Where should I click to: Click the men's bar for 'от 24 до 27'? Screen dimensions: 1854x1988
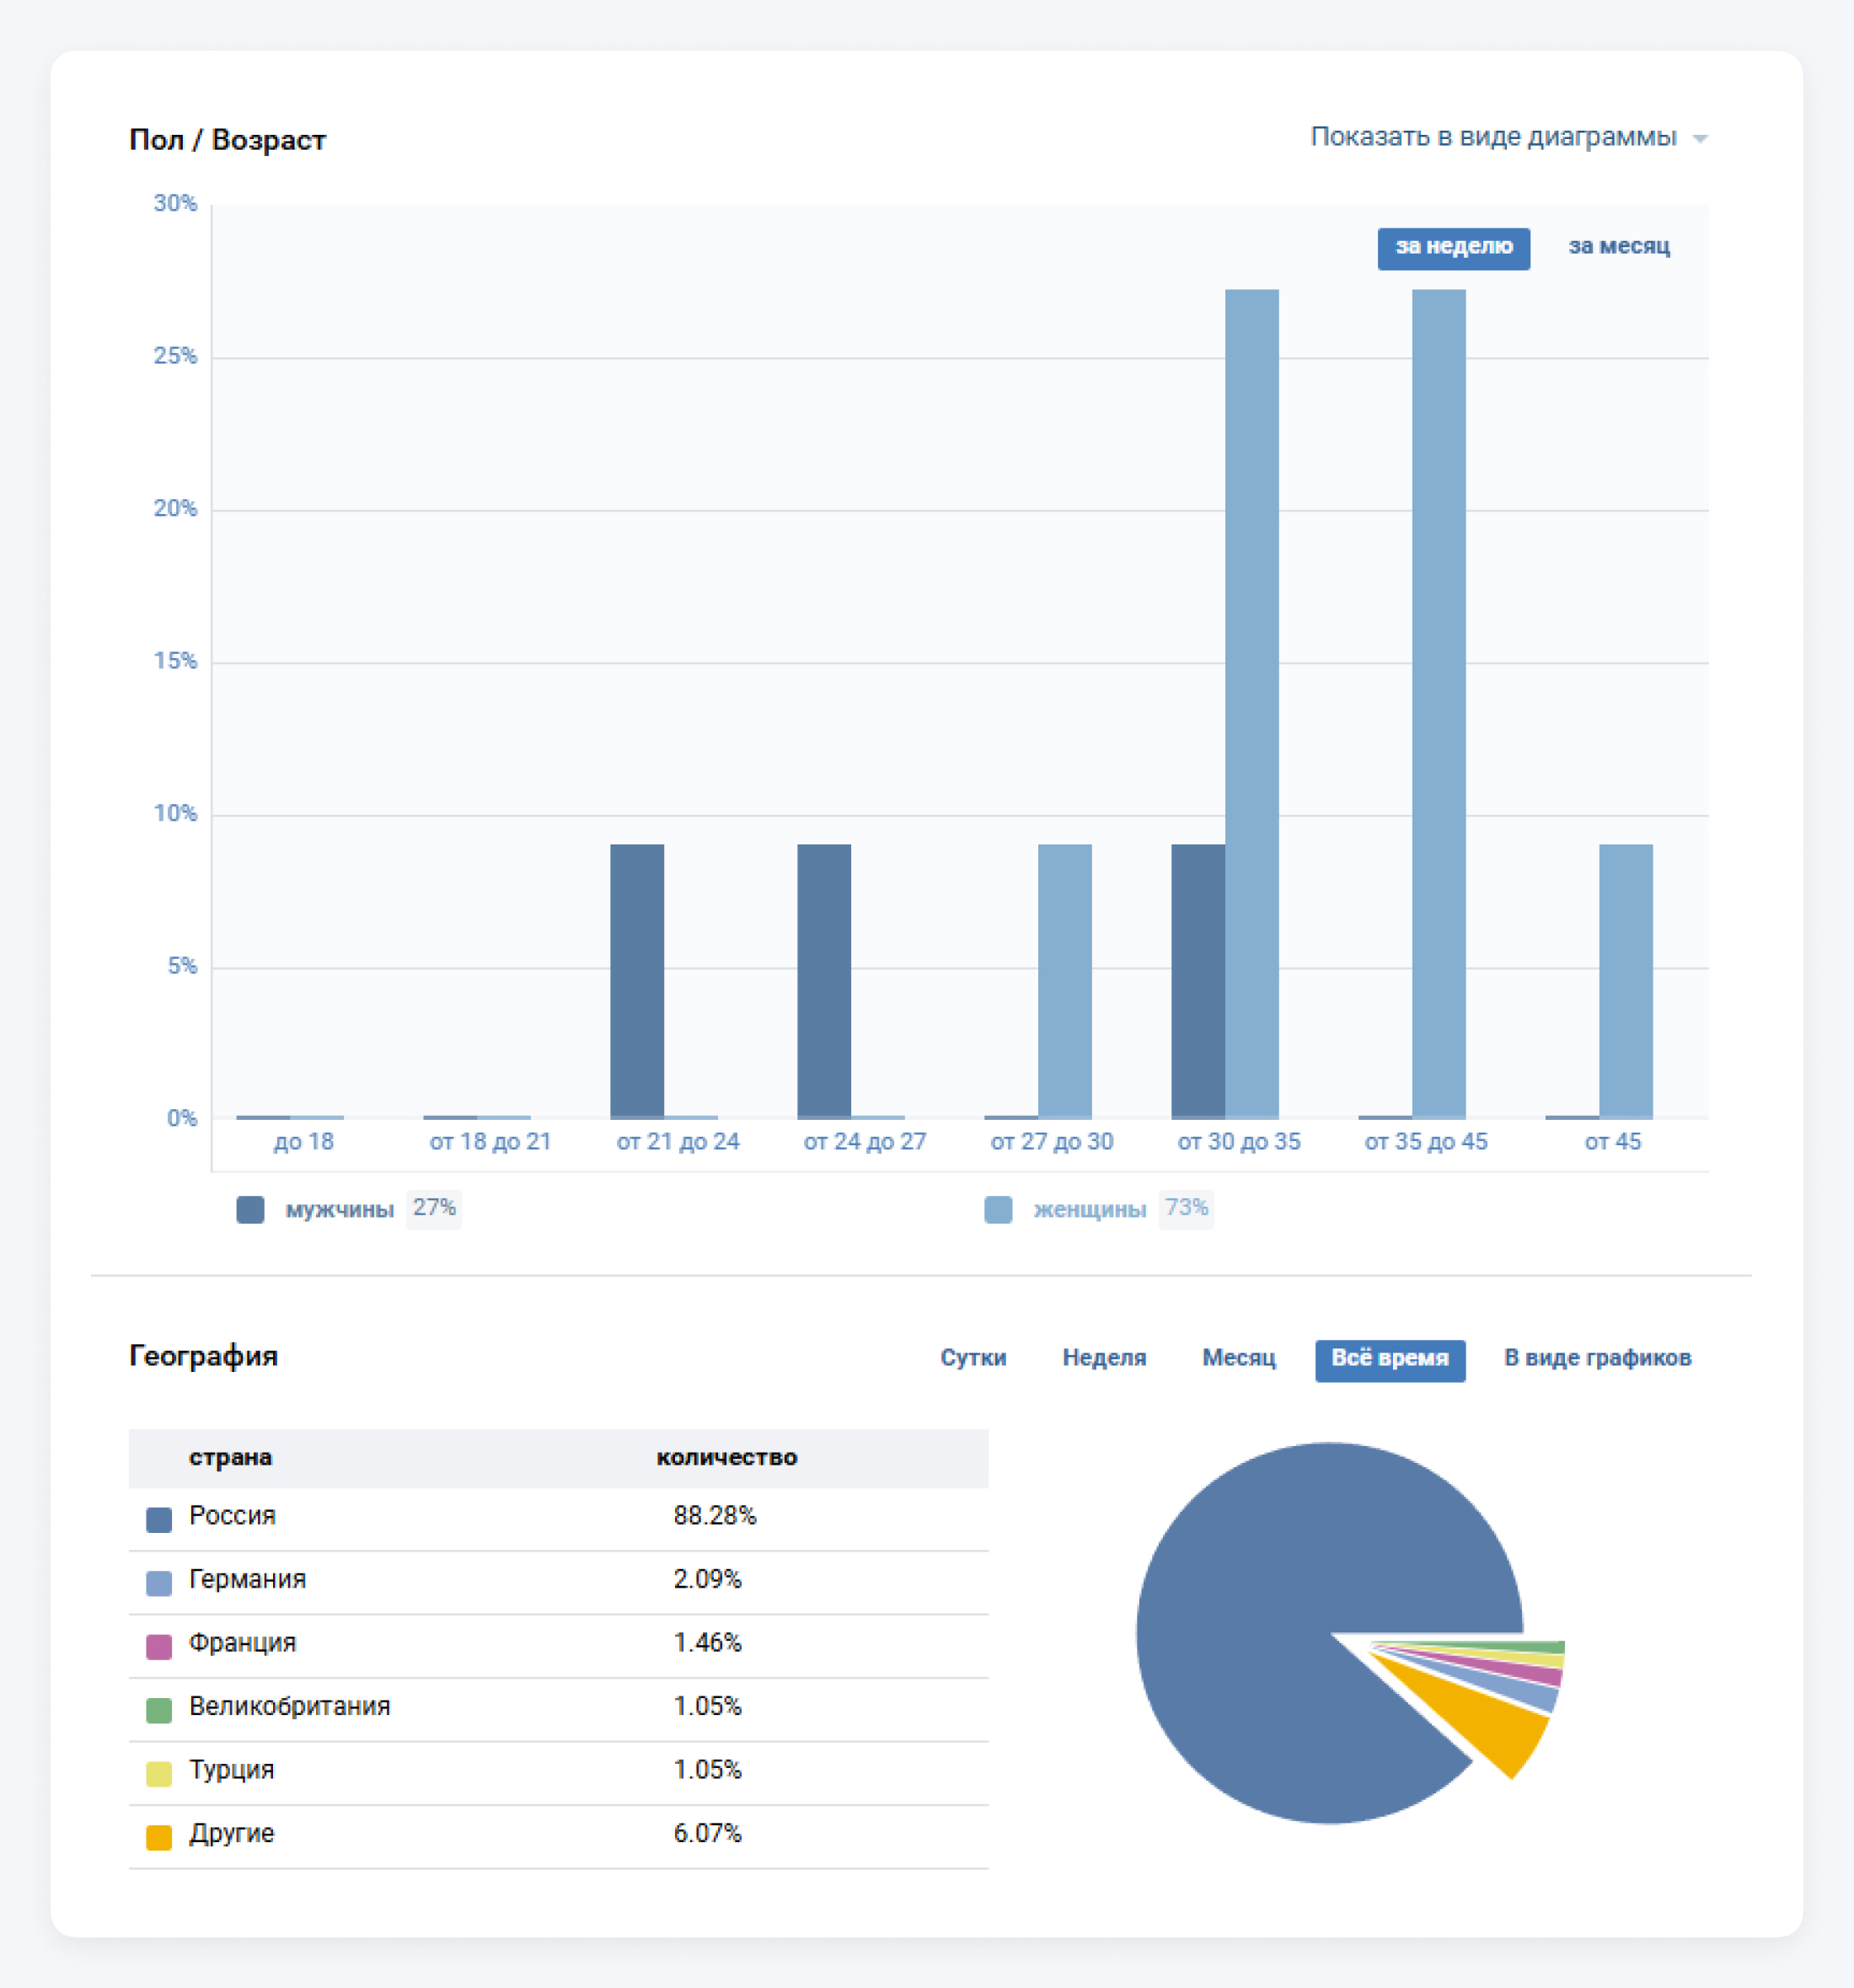pyautogui.click(x=824, y=981)
